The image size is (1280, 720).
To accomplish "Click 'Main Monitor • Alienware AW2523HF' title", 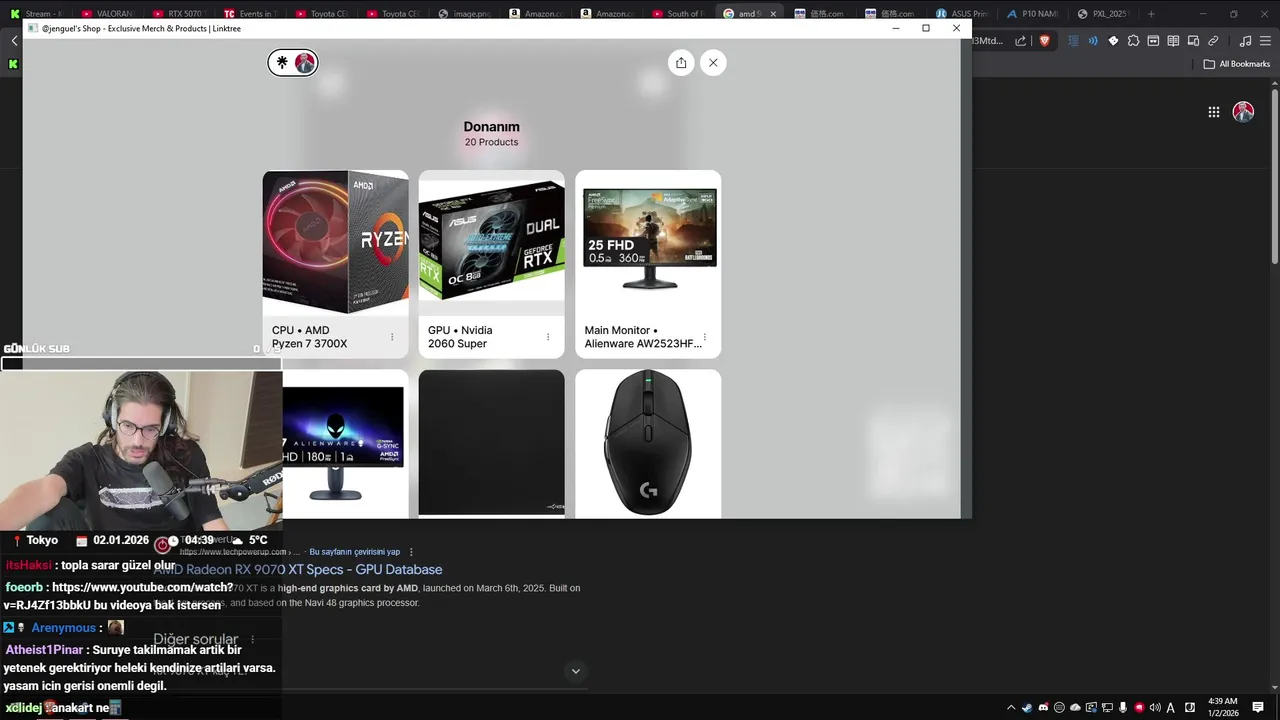I will tap(643, 337).
